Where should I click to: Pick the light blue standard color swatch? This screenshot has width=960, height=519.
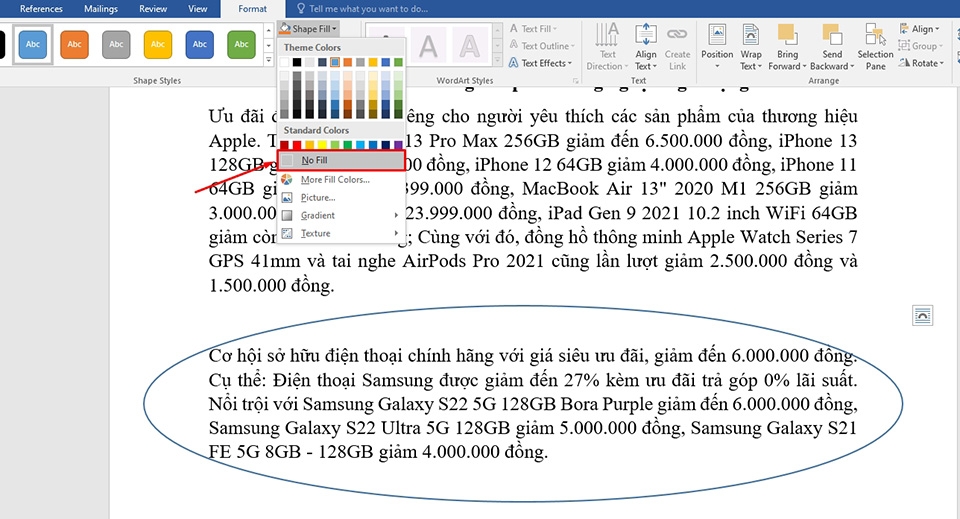[360, 145]
